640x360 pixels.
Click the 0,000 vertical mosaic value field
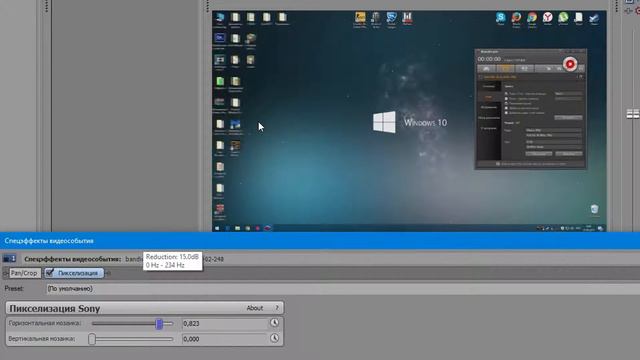pos(224,339)
